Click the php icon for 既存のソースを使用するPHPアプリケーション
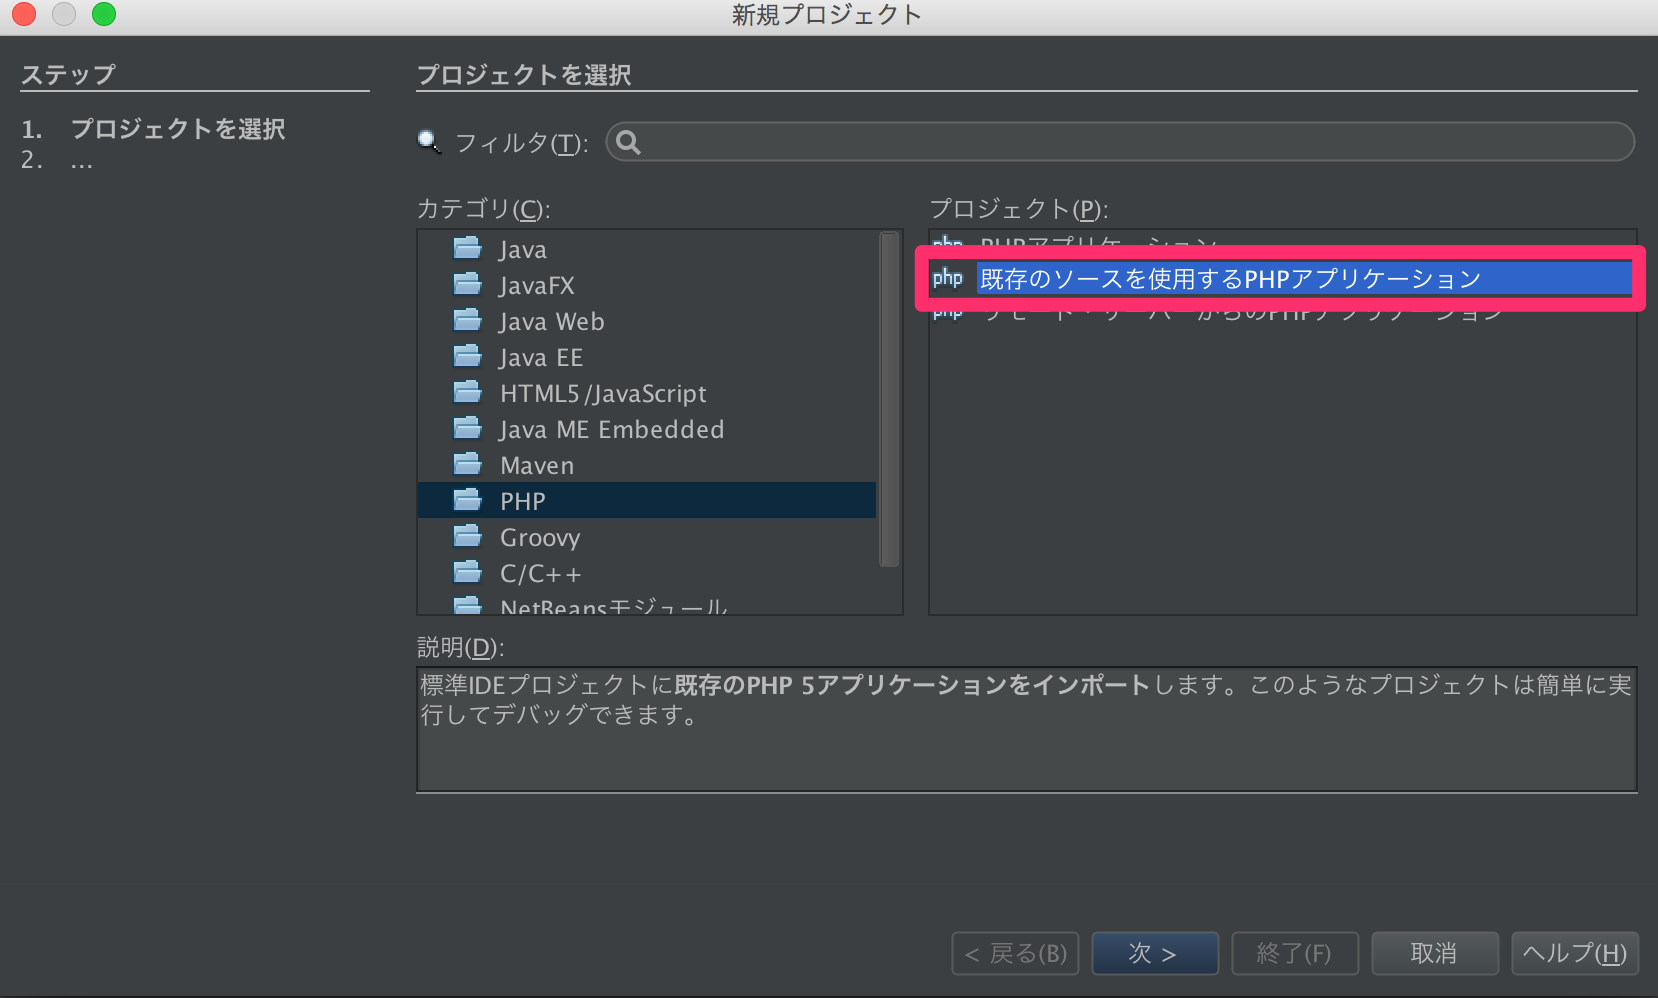 [948, 278]
